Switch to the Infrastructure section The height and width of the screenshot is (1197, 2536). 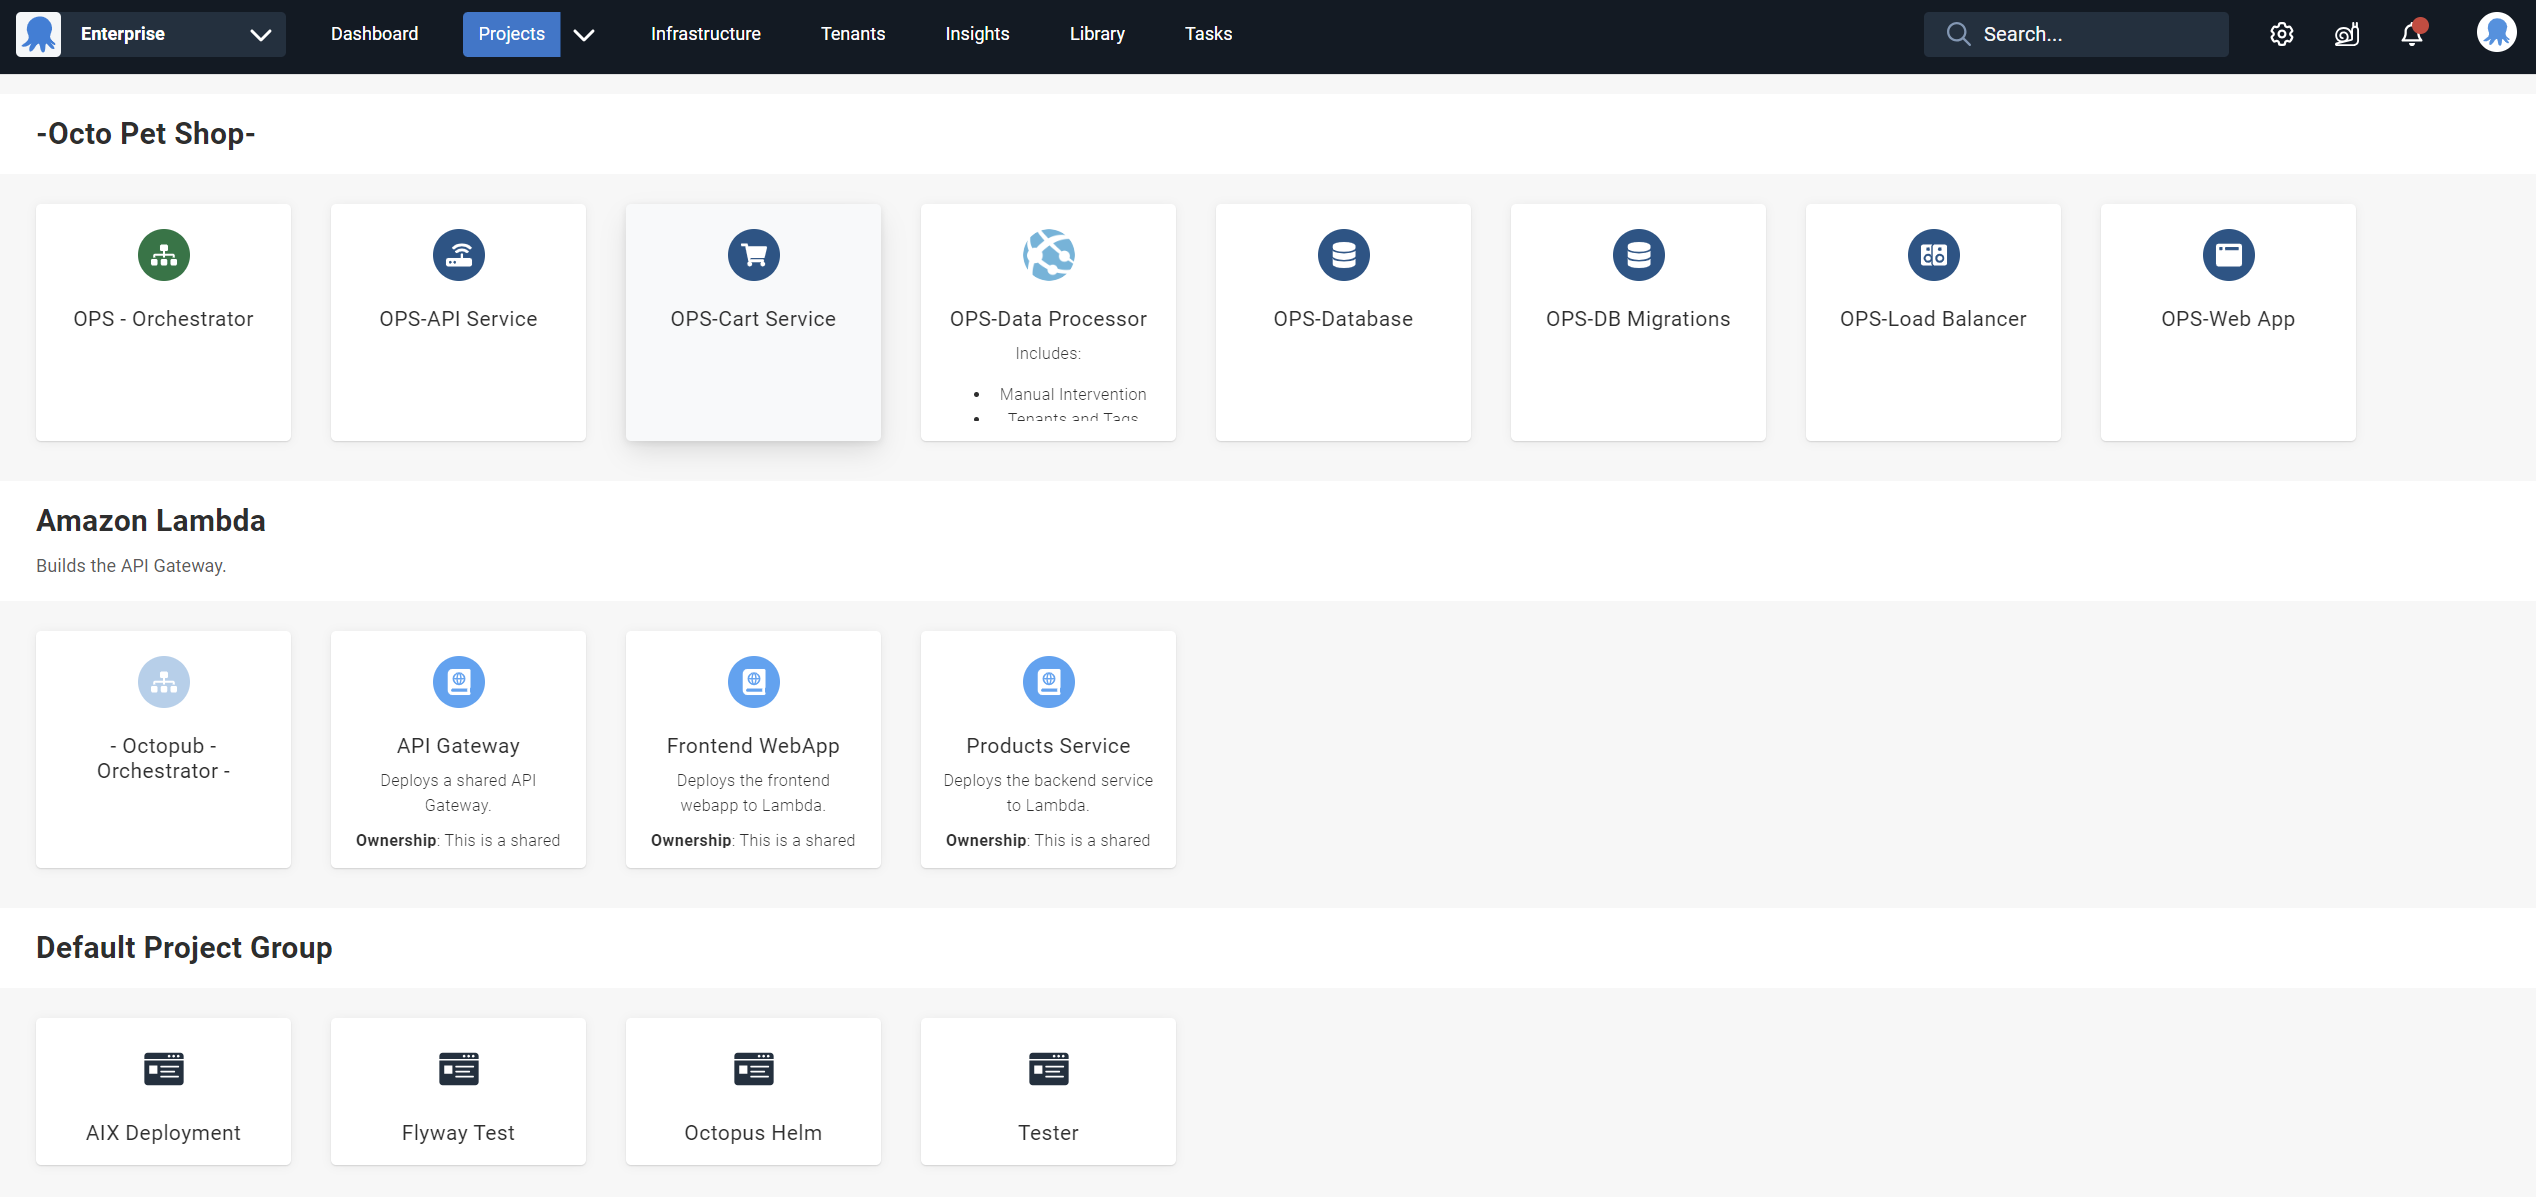(x=705, y=33)
